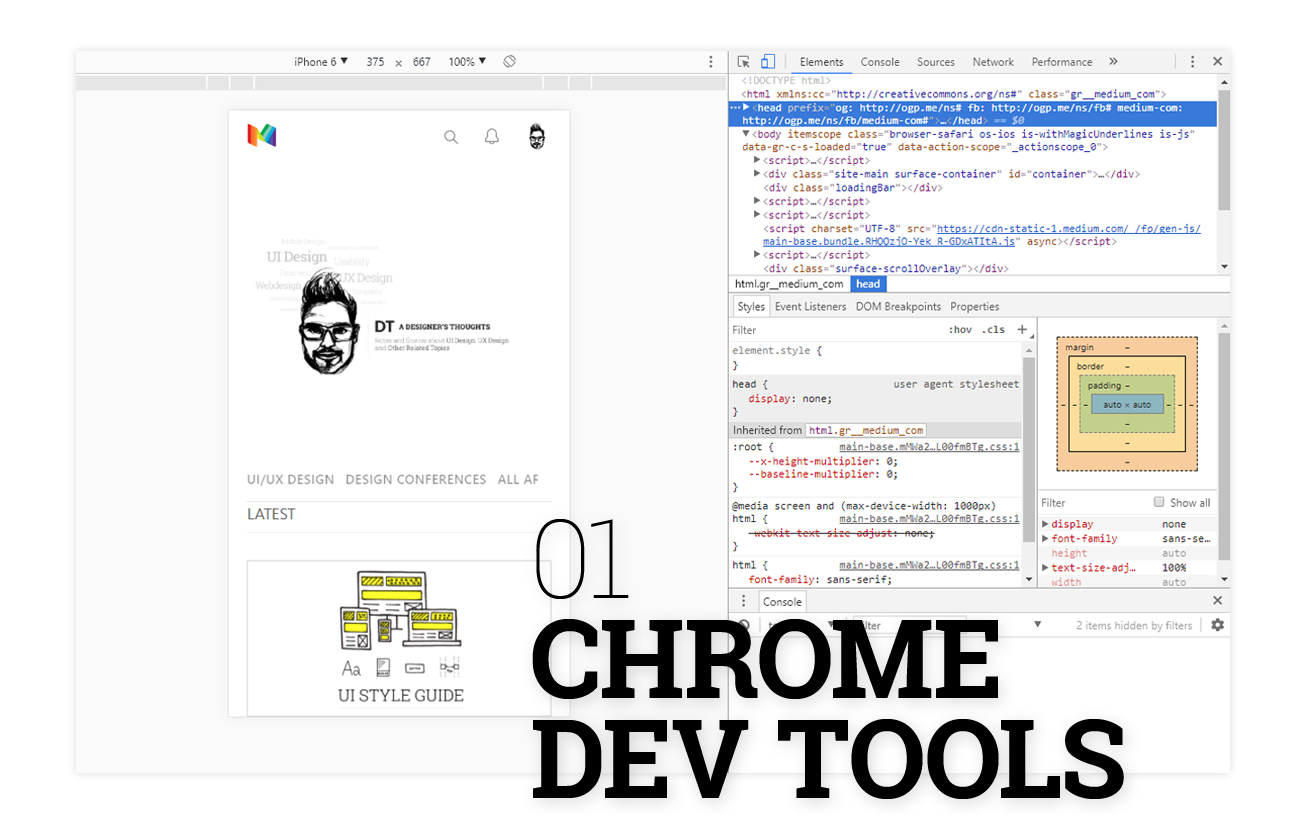Image resolution: width=1305 pixels, height=824 pixels.
Task: Open the Performance tab
Action: click(x=1062, y=62)
